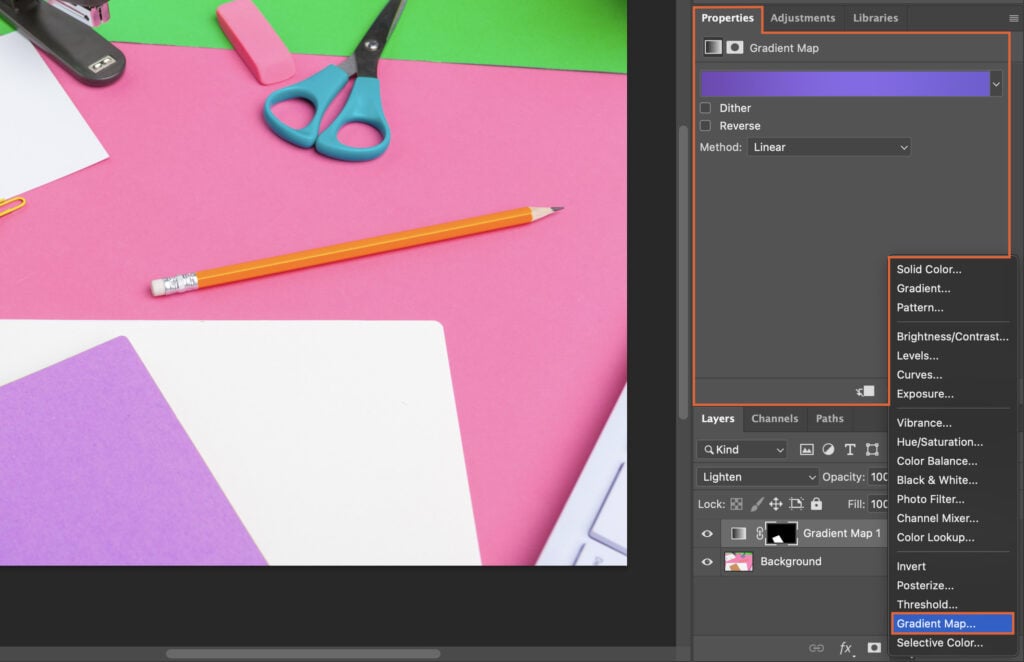This screenshot has height=662, width=1024.
Task: Switch to the Channels tab
Action: point(774,419)
